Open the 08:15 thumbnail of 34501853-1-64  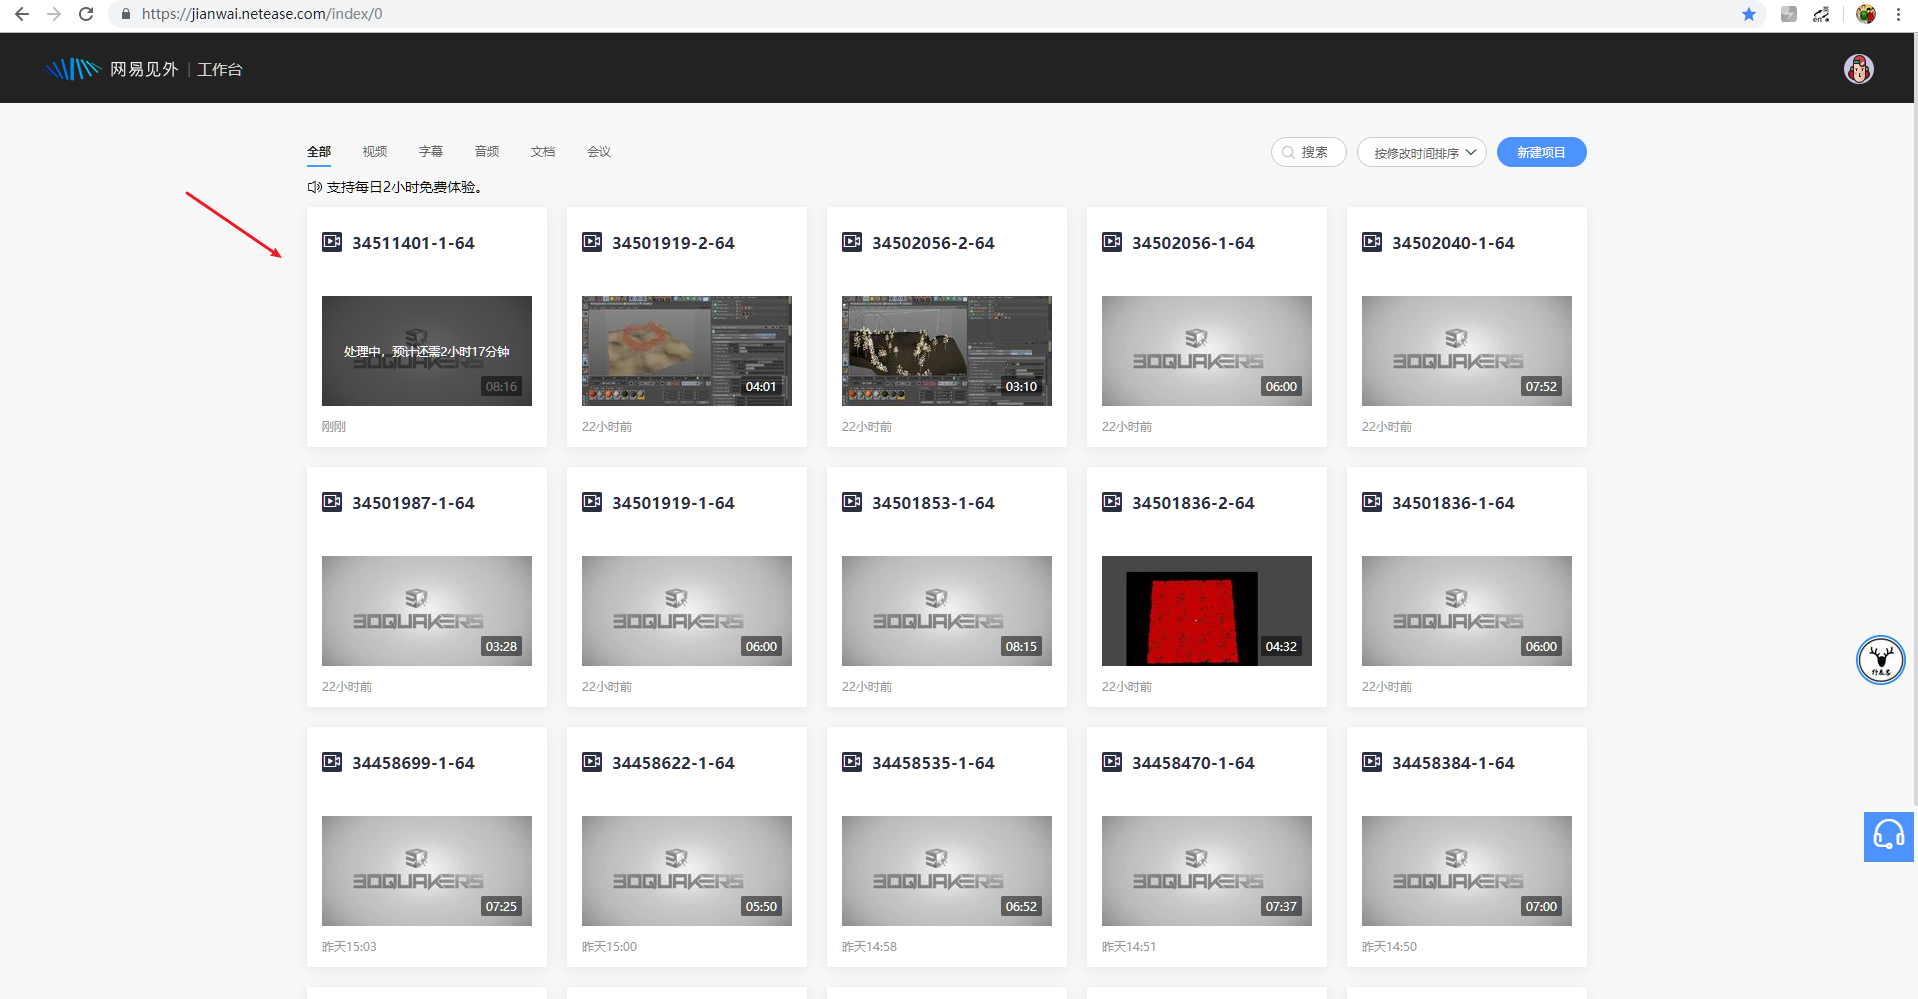[947, 611]
